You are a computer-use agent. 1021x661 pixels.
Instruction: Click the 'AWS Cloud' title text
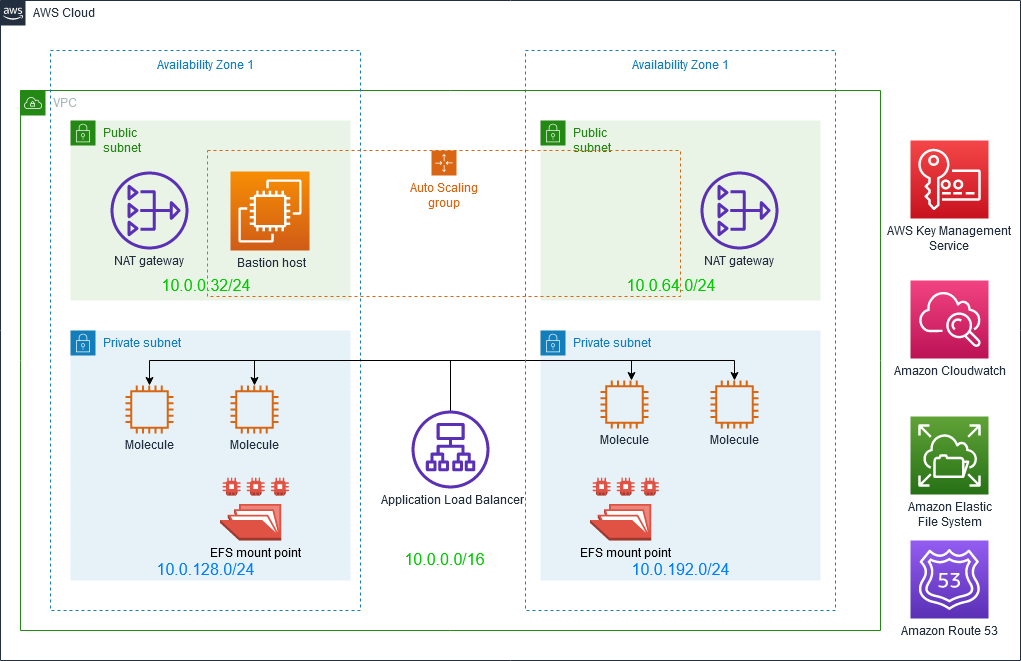pos(64,13)
